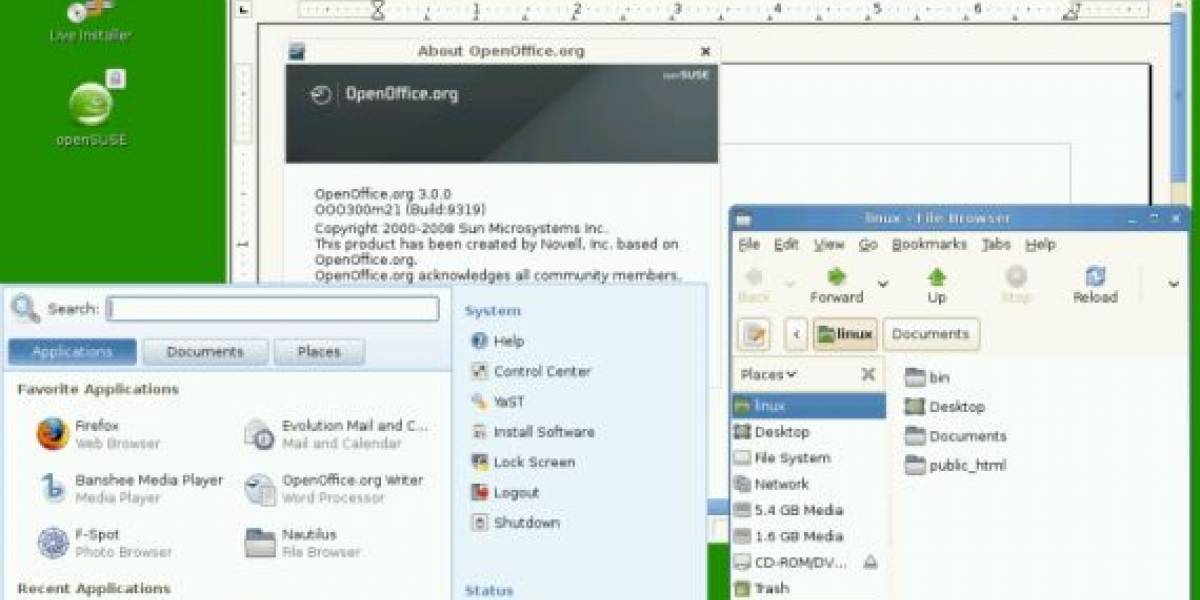Open the File menu in File Browser

pos(749,244)
